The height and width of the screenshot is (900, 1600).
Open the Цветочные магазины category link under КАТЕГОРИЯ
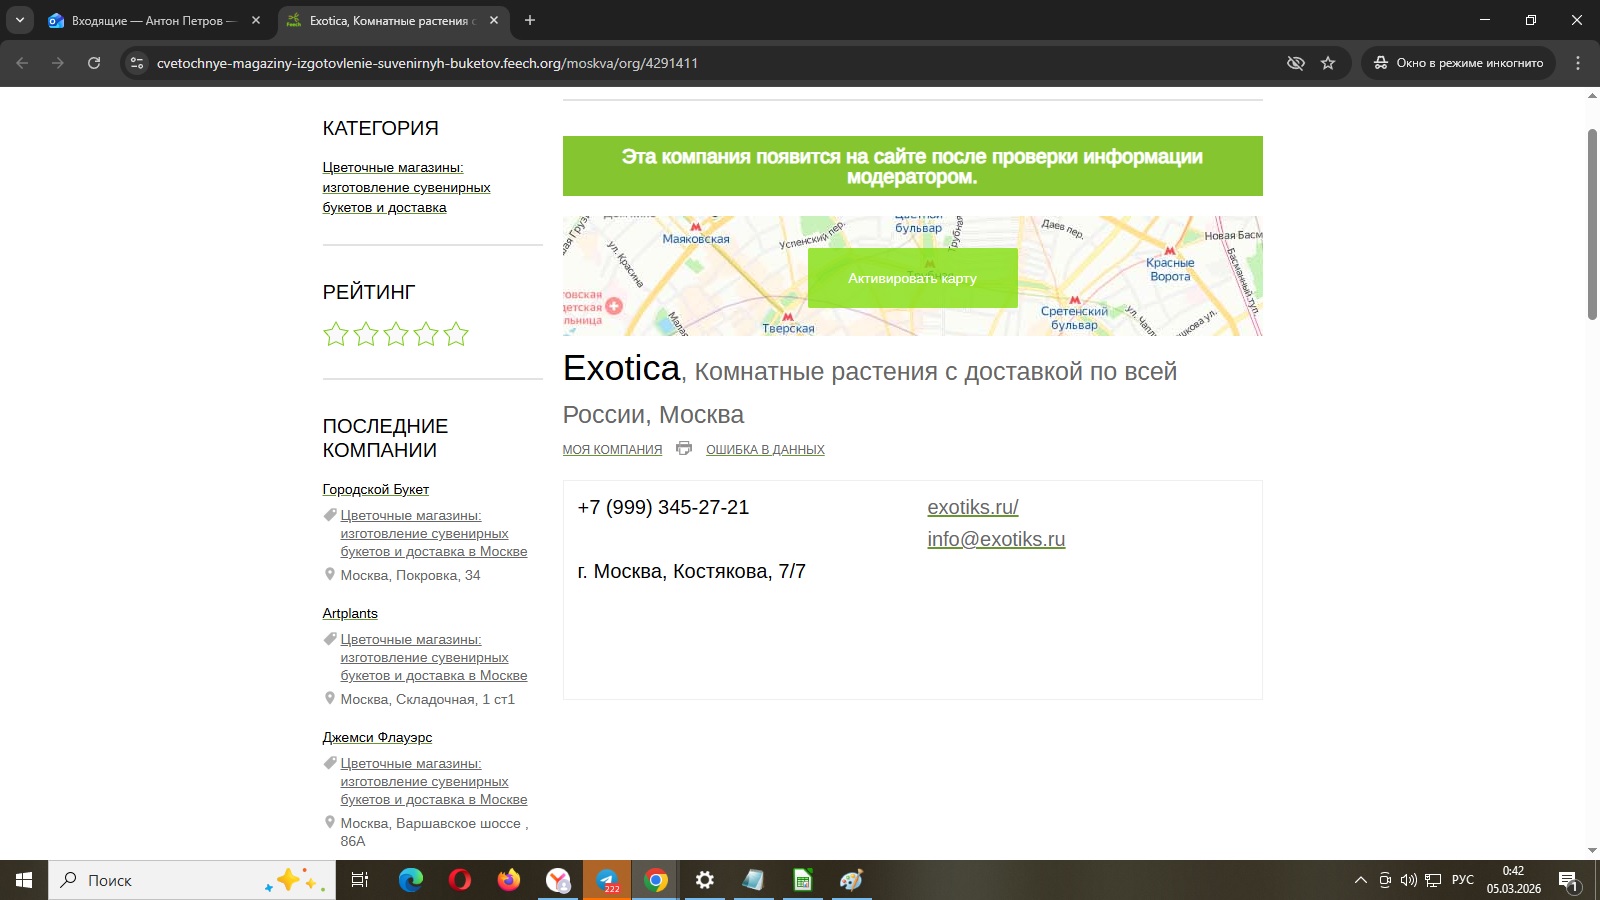pos(407,188)
